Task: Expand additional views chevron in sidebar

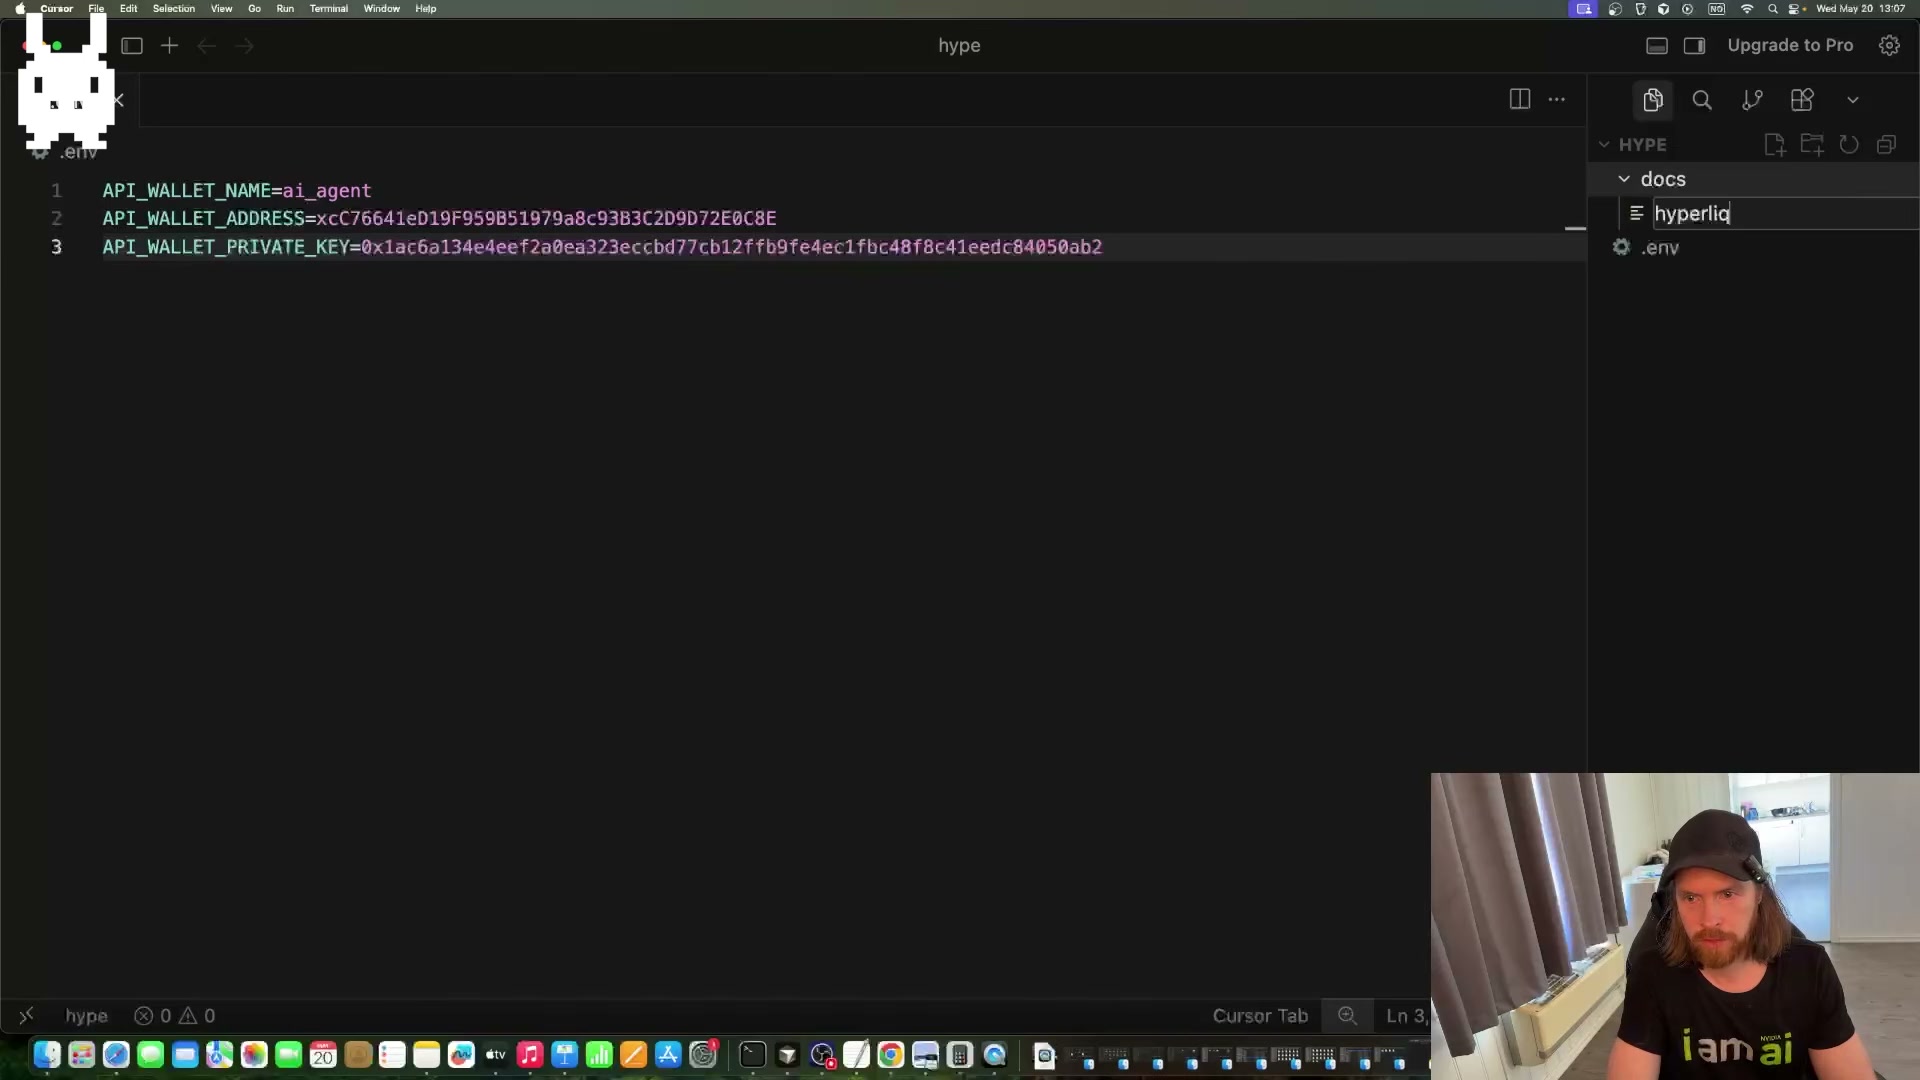Action: coord(1853,100)
